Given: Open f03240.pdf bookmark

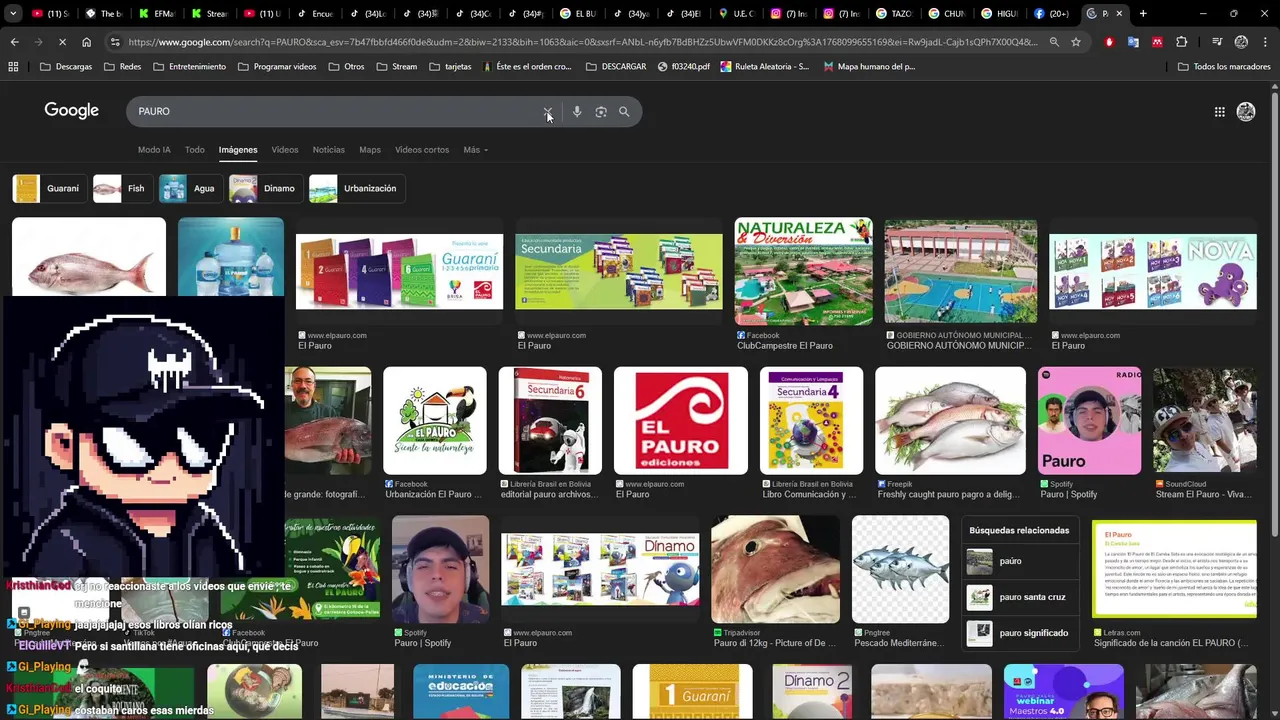Looking at the screenshot, I should pos(684,67).
